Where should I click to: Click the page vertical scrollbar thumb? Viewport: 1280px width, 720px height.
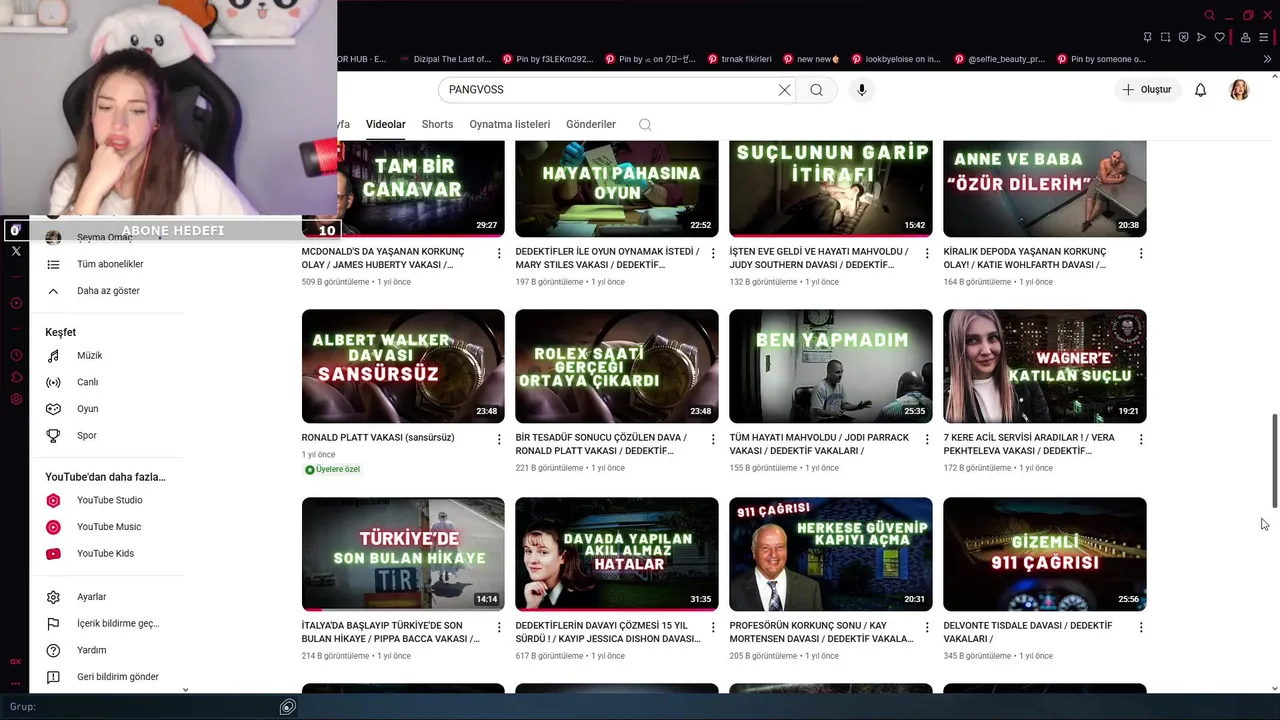(1274, 460)
